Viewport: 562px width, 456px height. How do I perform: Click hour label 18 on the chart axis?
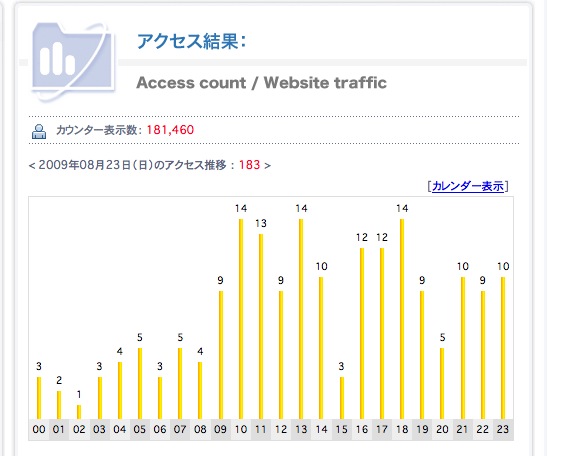tap(402, 429)
